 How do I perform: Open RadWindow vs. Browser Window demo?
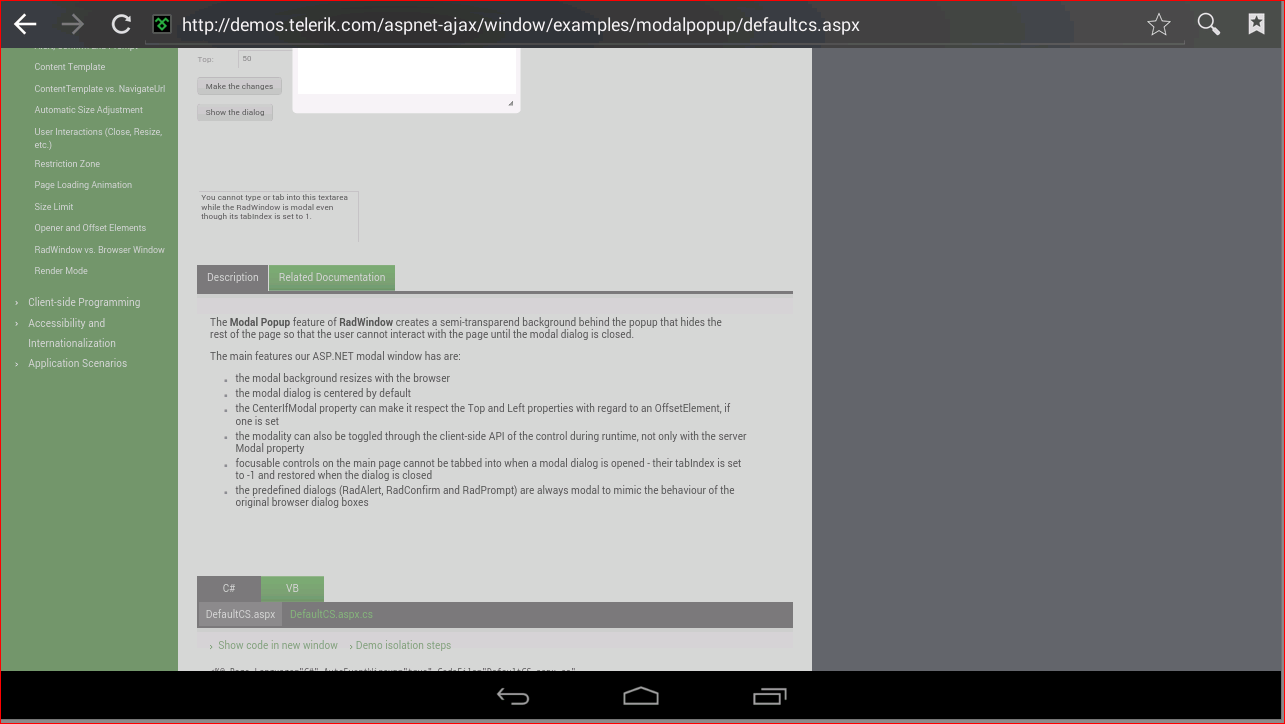click(100, 250)
